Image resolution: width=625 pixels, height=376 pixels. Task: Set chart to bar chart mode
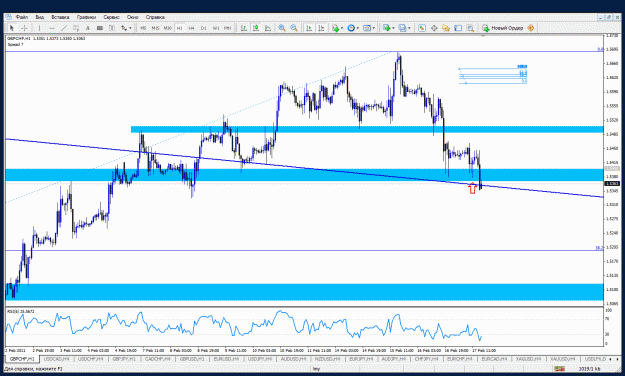pos(244,28)
